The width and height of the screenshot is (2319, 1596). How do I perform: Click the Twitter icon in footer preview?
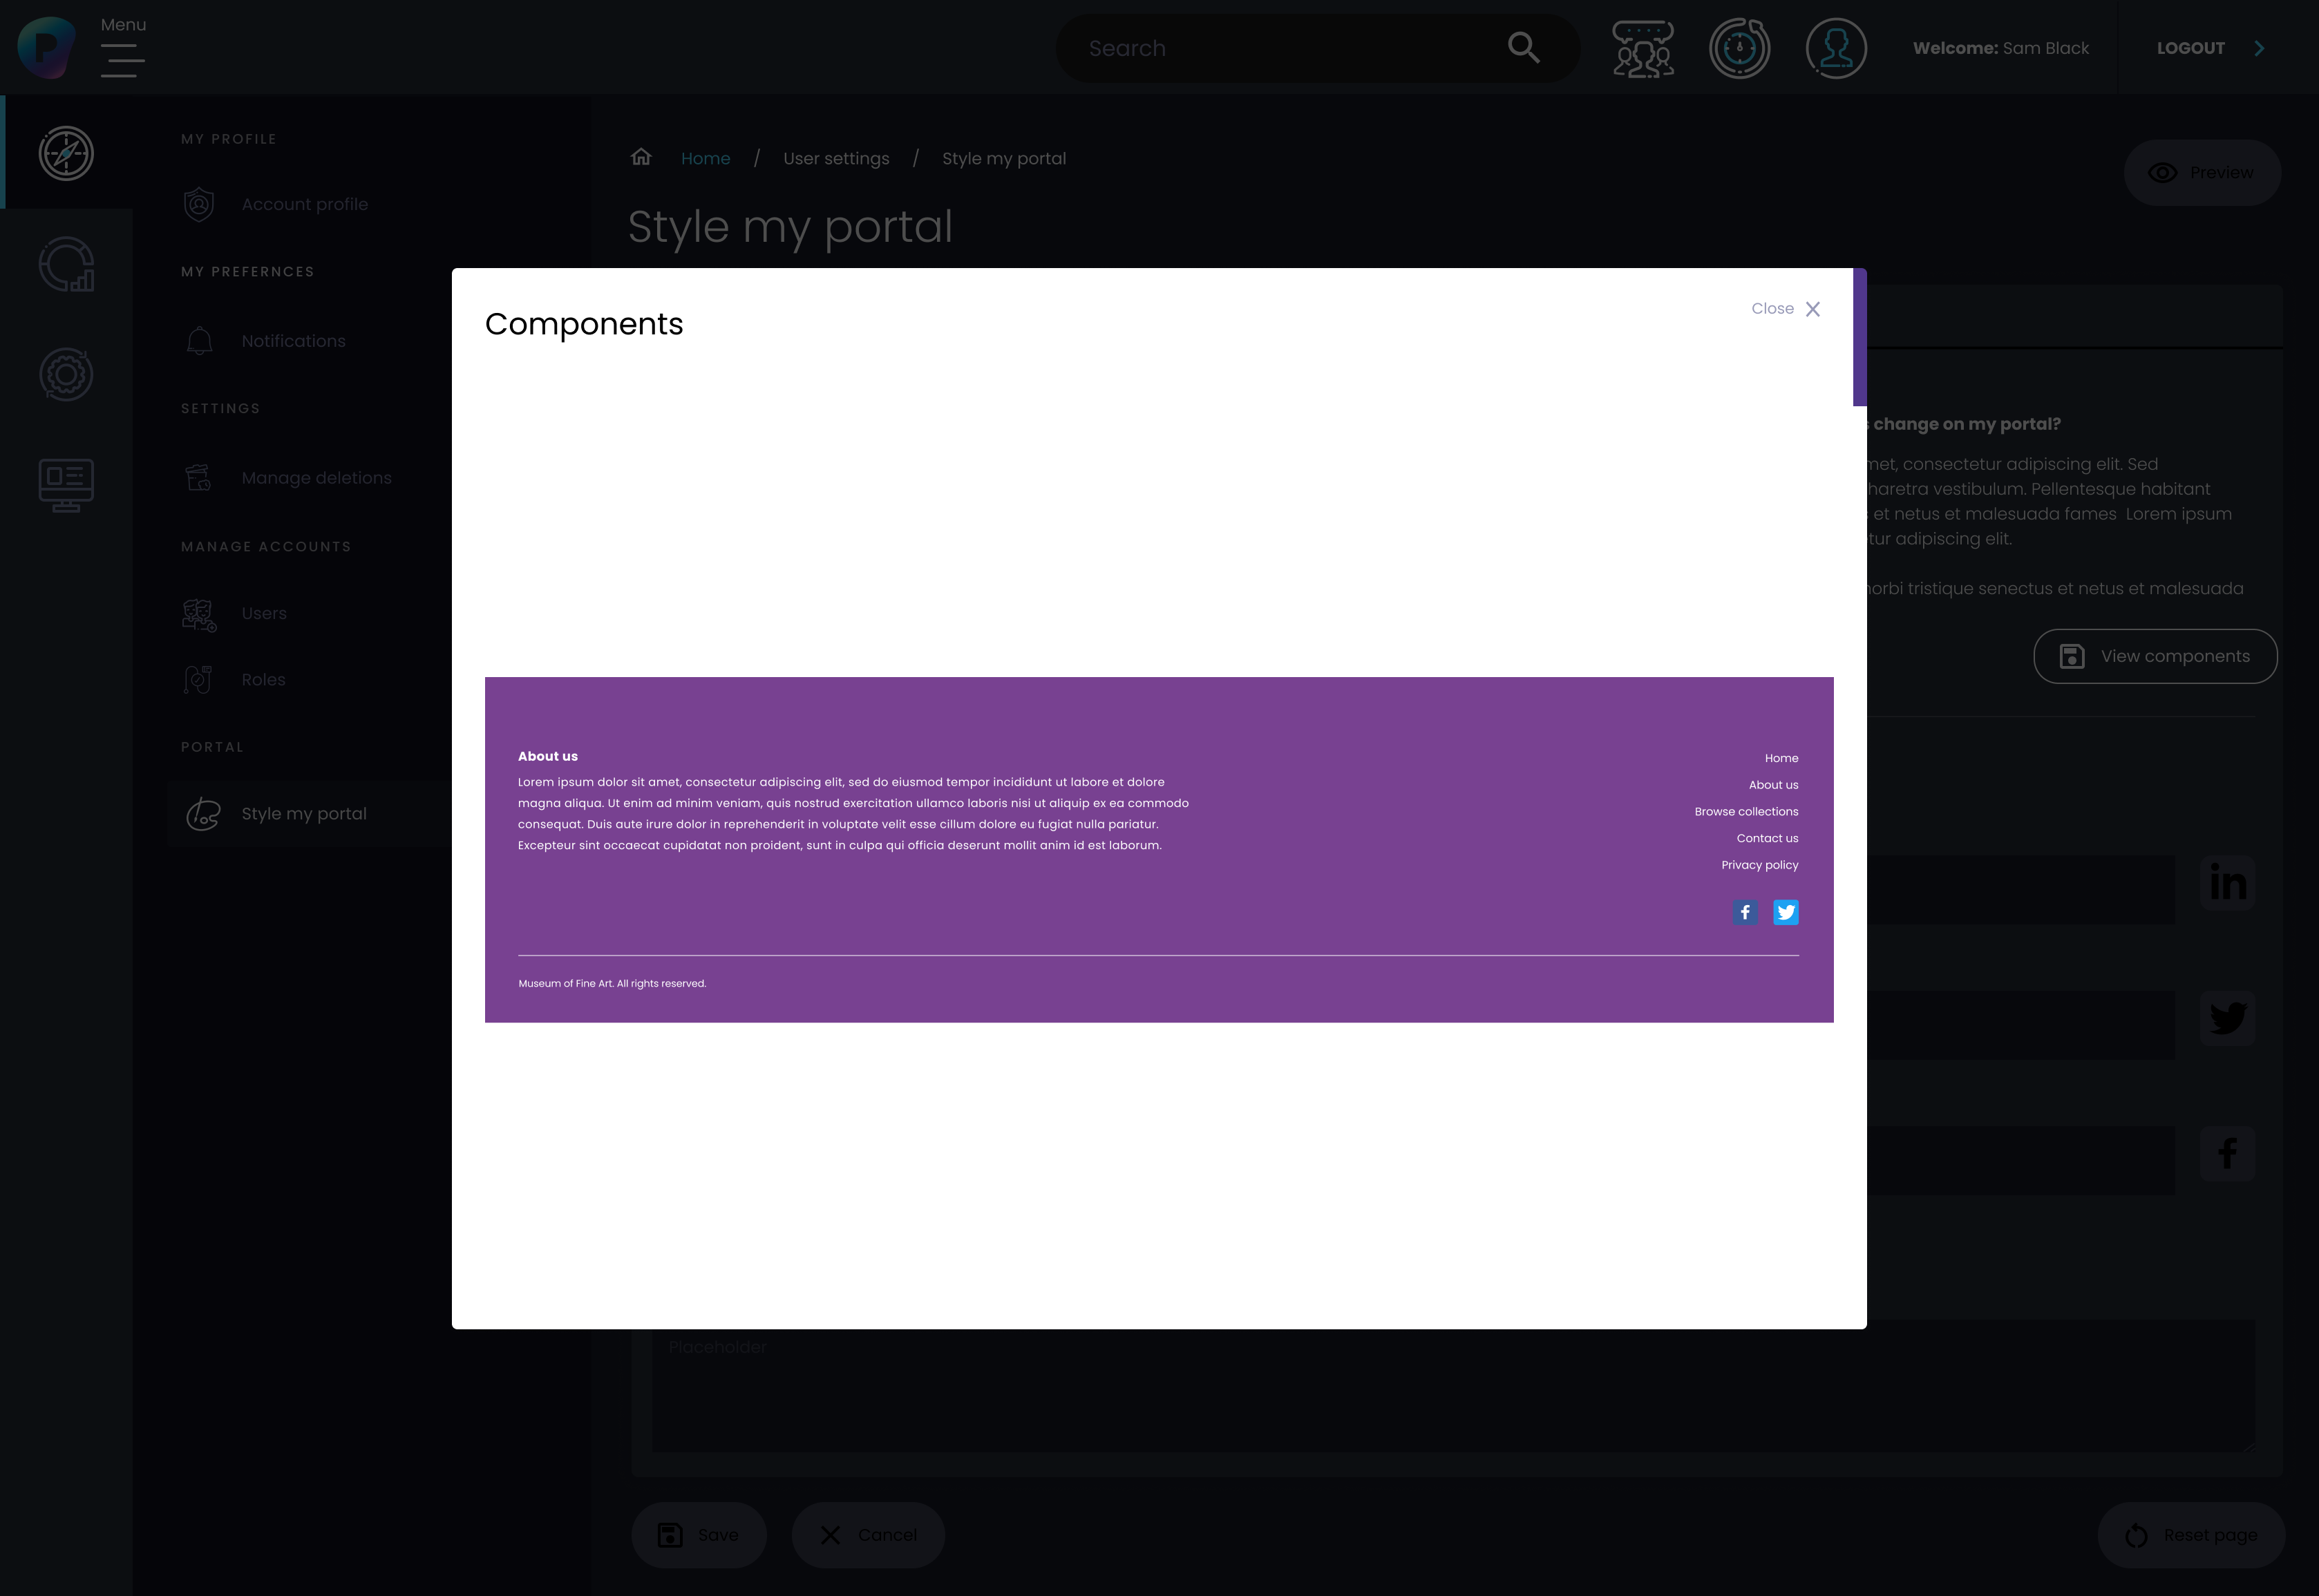pos(1785,912)
